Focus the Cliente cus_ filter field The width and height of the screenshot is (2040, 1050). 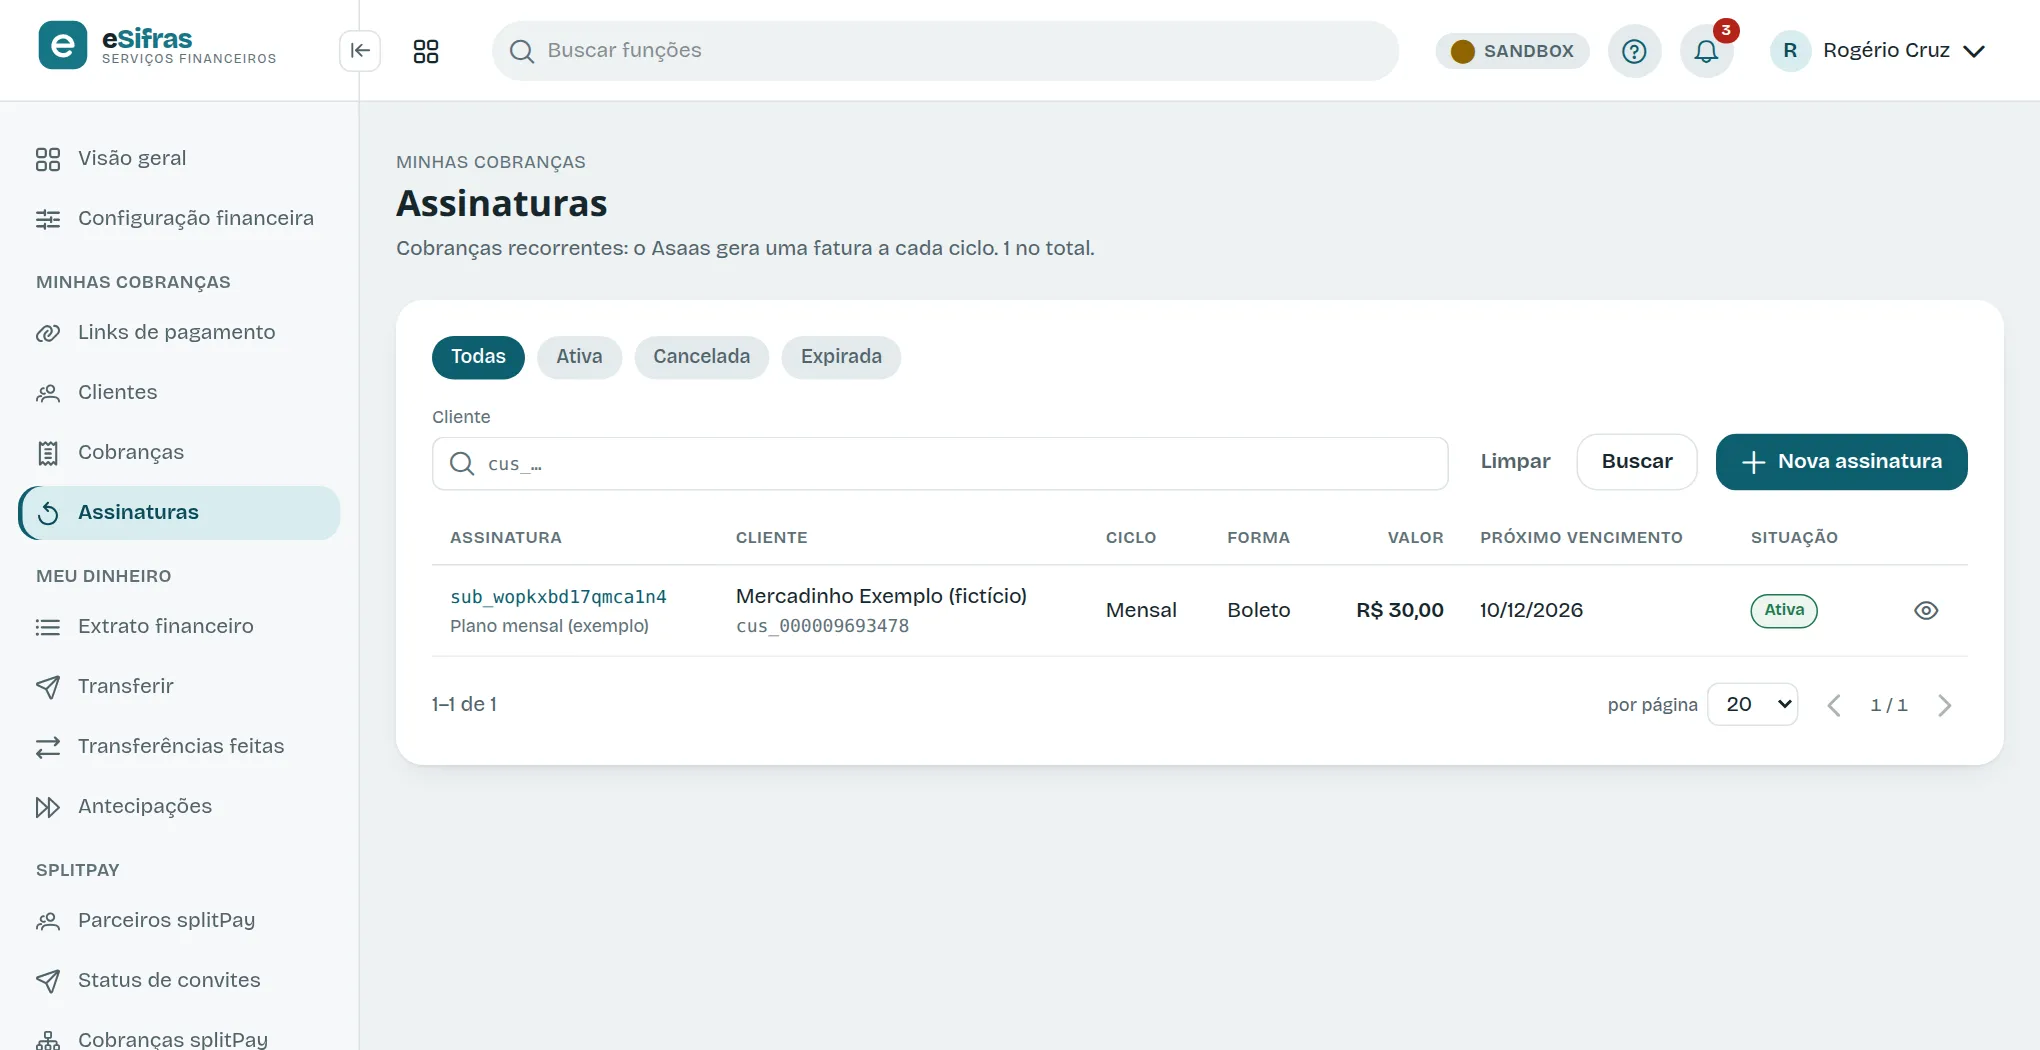(940, 464)
